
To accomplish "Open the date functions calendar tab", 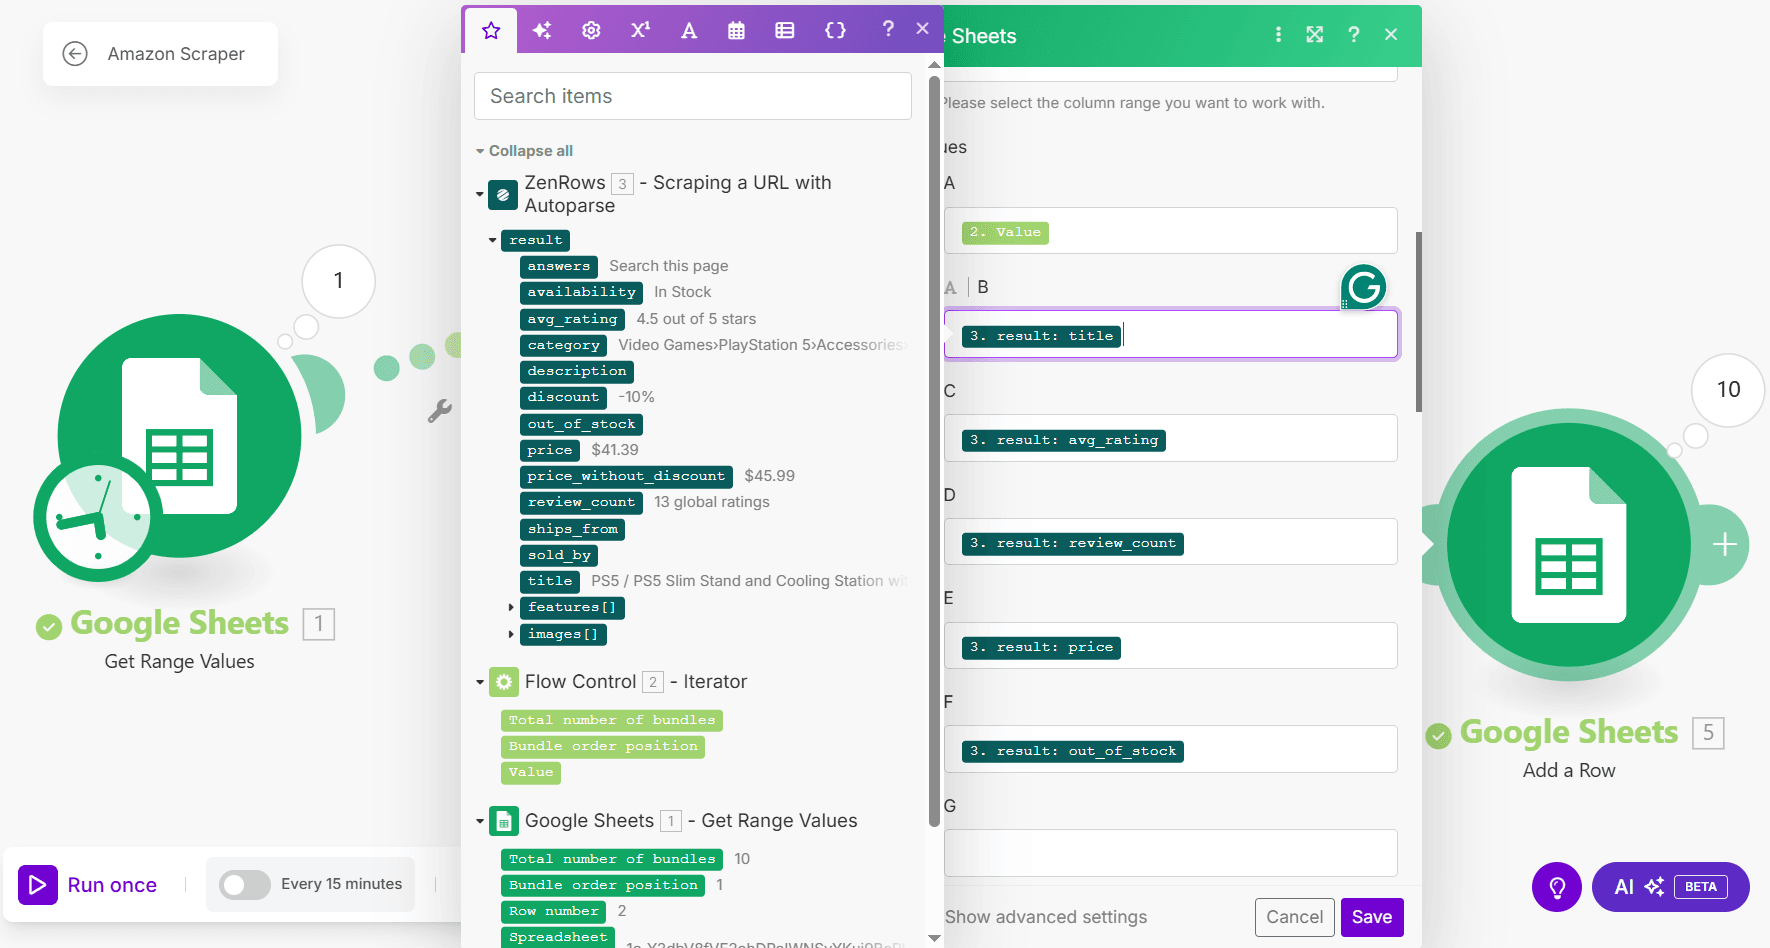I will pyautogui.click(x=736, y=30).
